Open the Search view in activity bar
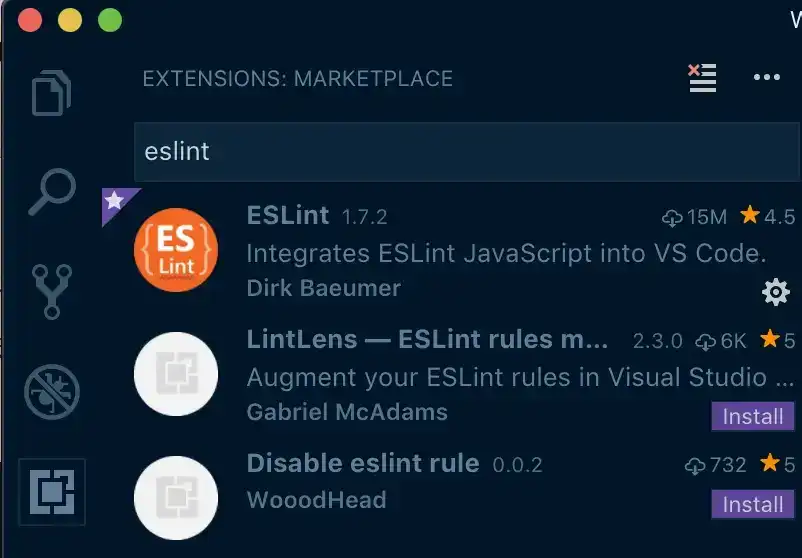Image resolution: width=802 pixels, height=558 pixels. [x=52, y=192]
